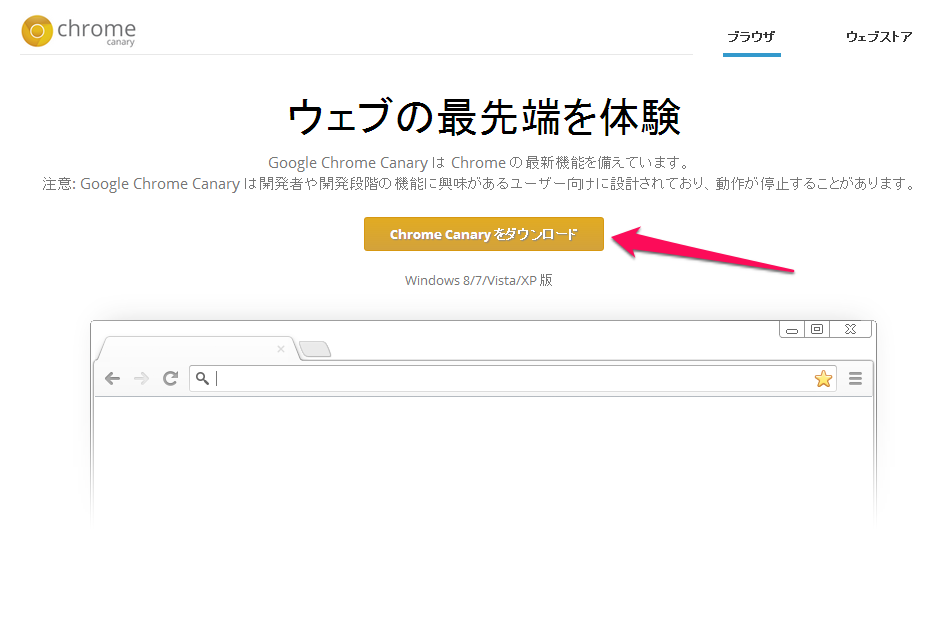Close the open tab in the browser mockup
Image resolution: width=938 pixels, height=640 pixels.
click(x=281, y=349)
